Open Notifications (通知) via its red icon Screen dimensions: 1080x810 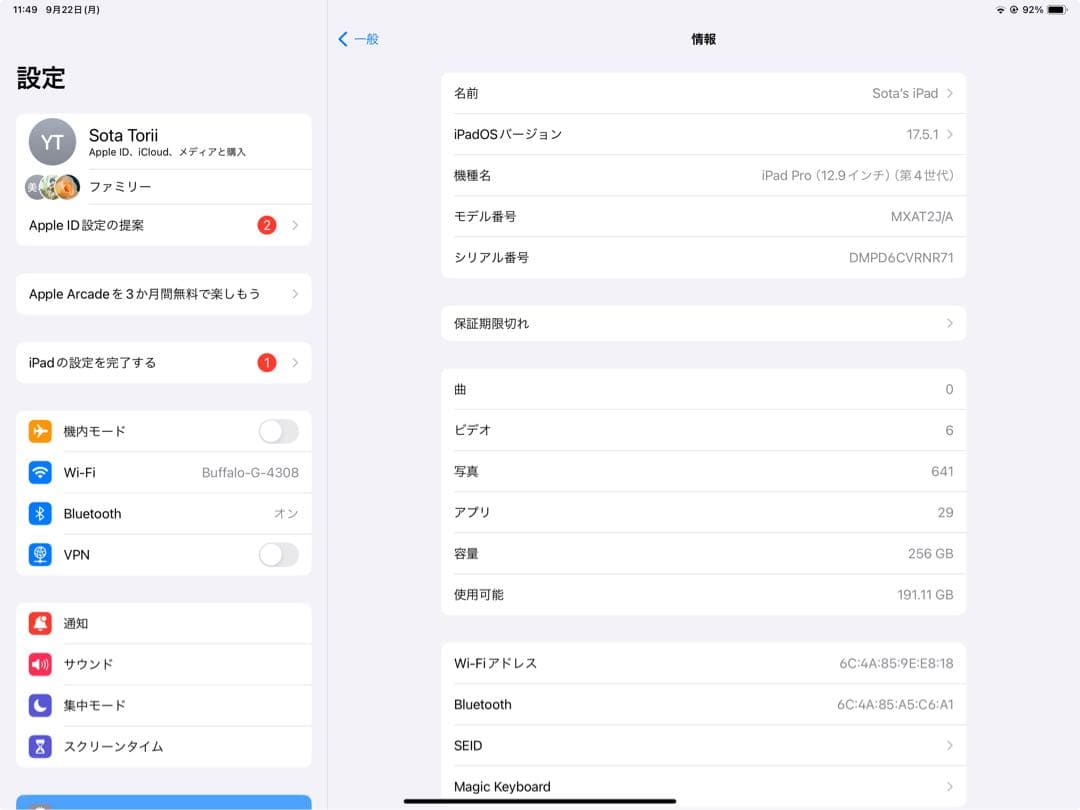click(x=40, y=623)
